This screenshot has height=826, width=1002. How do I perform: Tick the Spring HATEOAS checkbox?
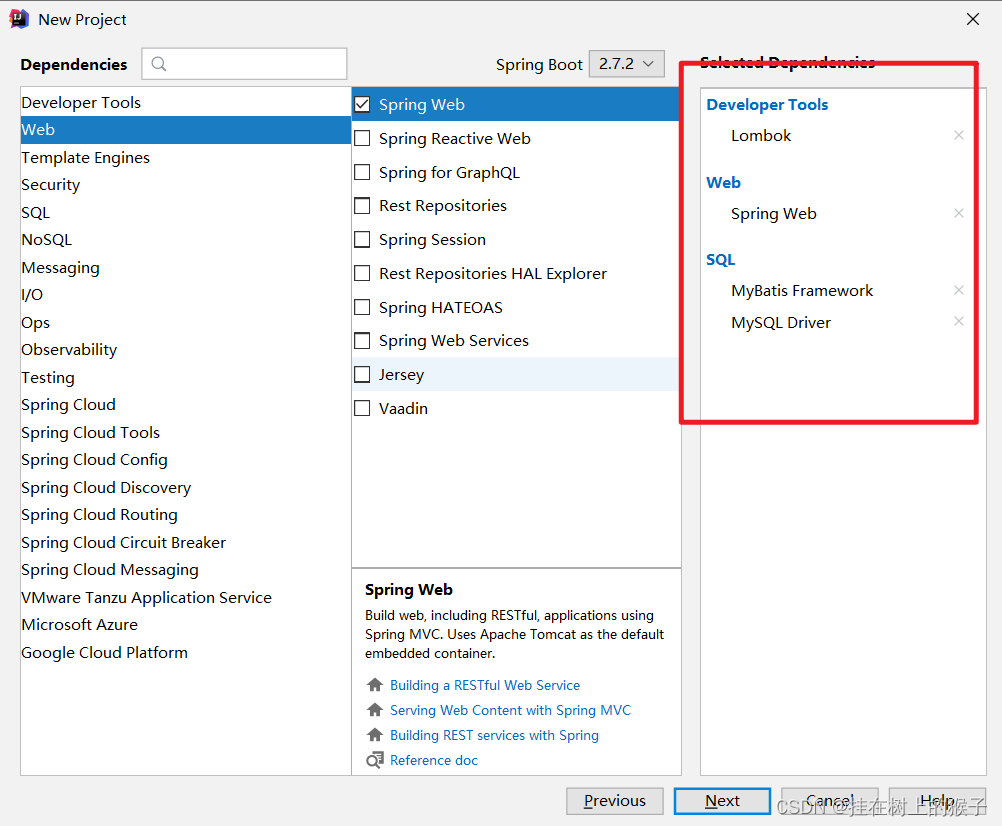pos(362,307)
